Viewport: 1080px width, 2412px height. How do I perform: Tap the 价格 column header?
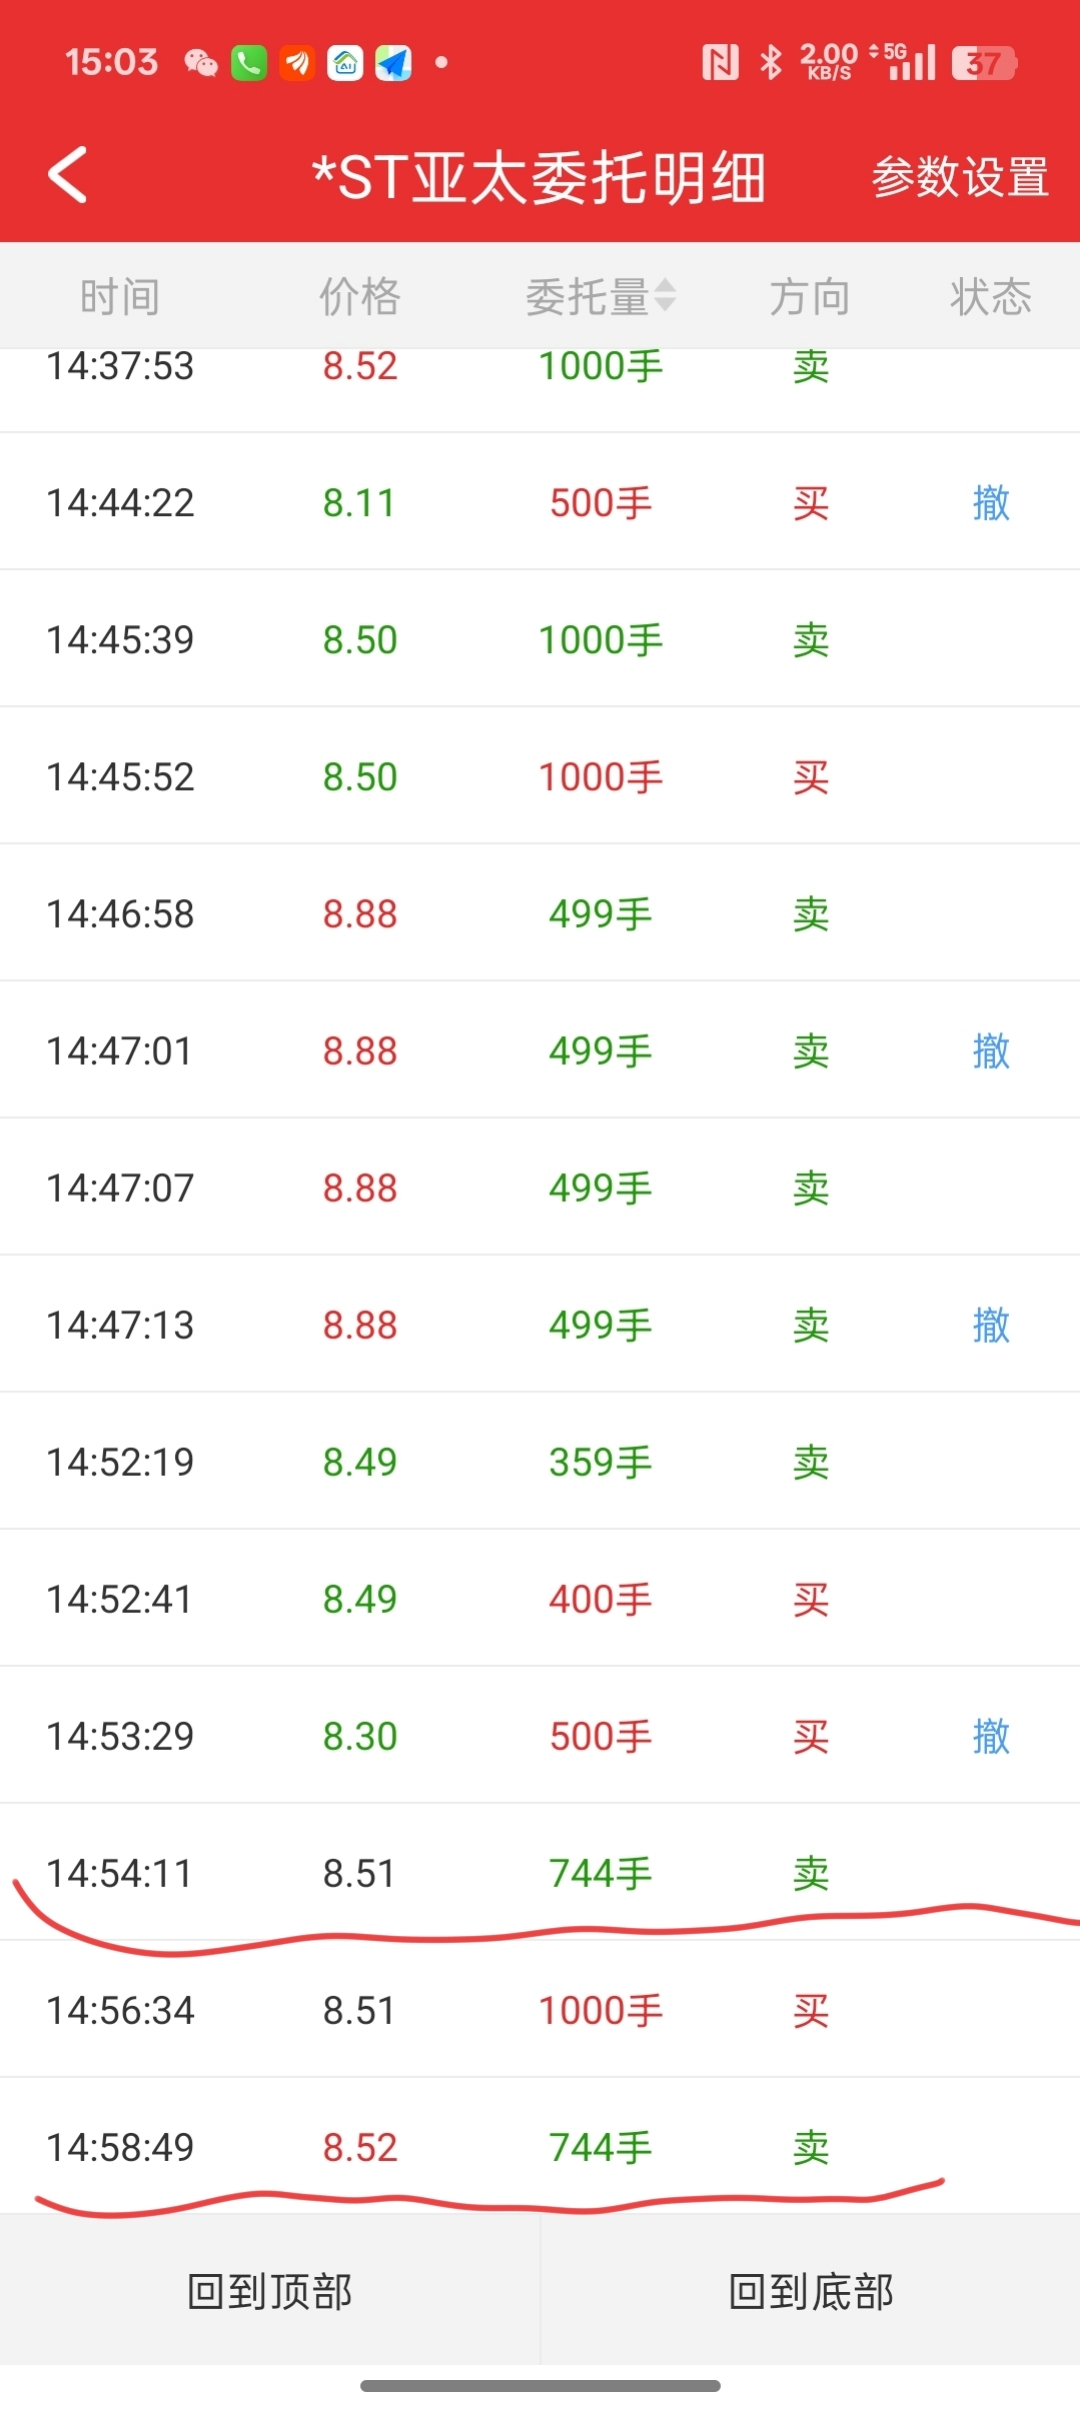(360, 297)
